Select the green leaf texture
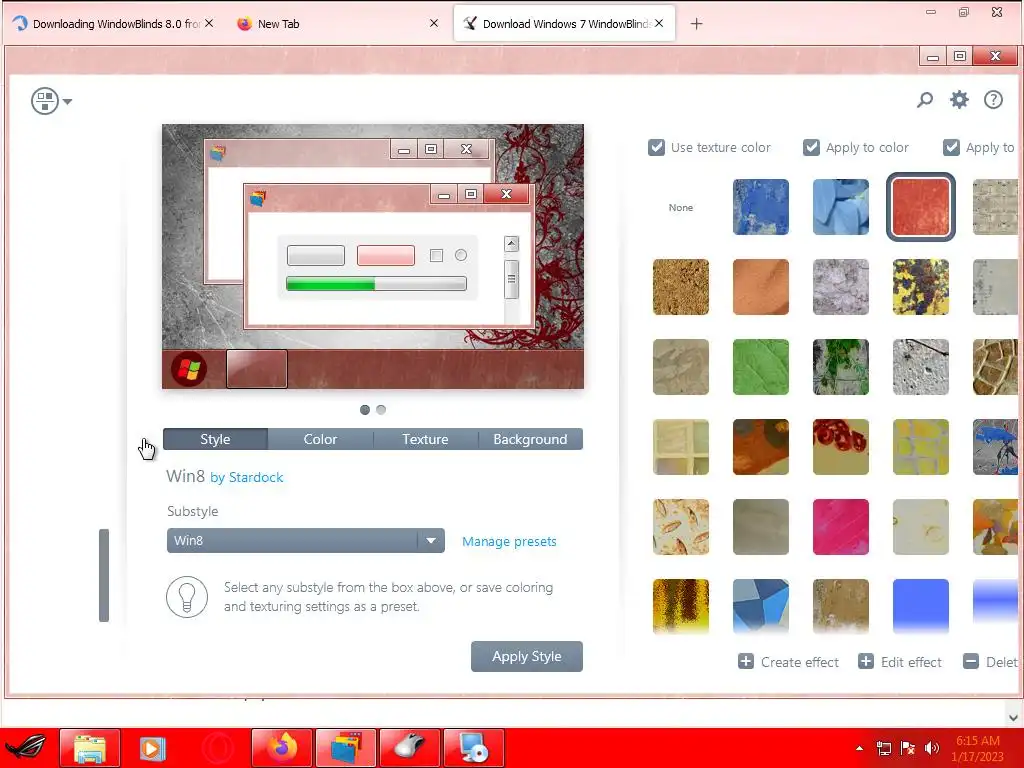Screen dimensions: 1024x768 pos(761,367)
